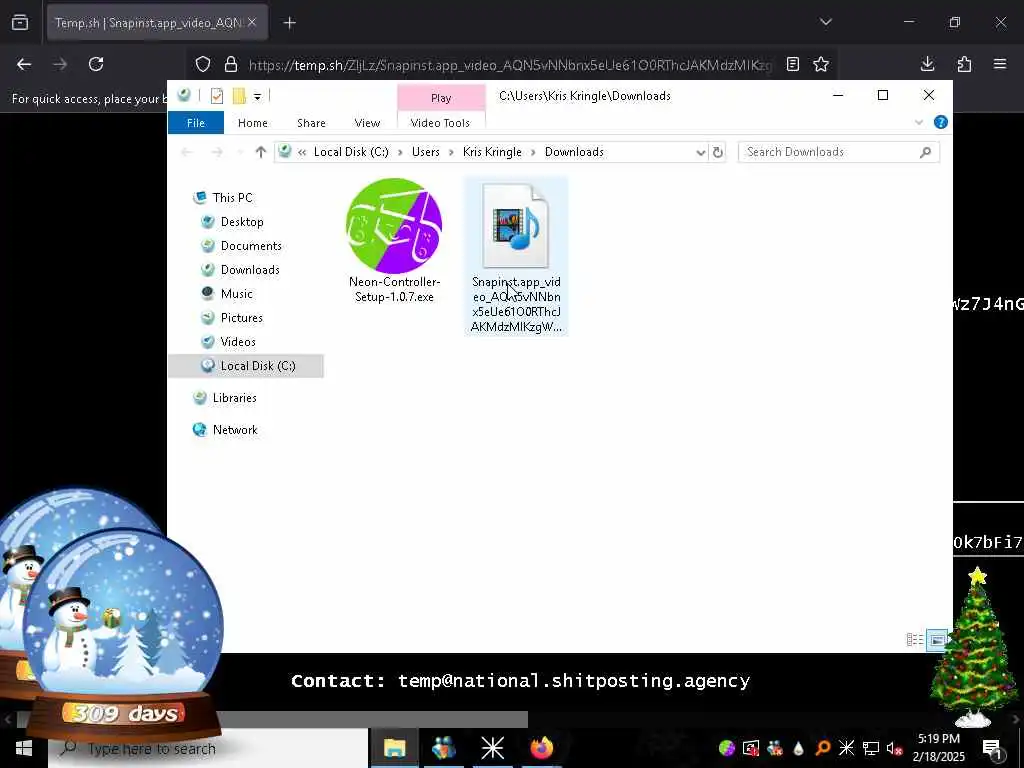Open a new Firefox tab

290,23
